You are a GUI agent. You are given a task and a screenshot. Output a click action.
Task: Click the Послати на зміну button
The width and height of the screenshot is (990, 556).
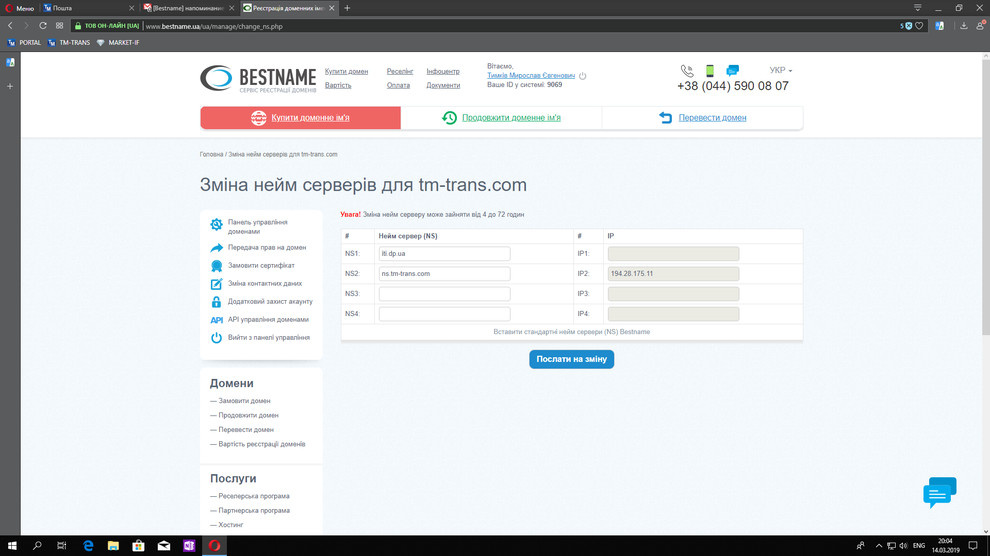pos(571,359)
